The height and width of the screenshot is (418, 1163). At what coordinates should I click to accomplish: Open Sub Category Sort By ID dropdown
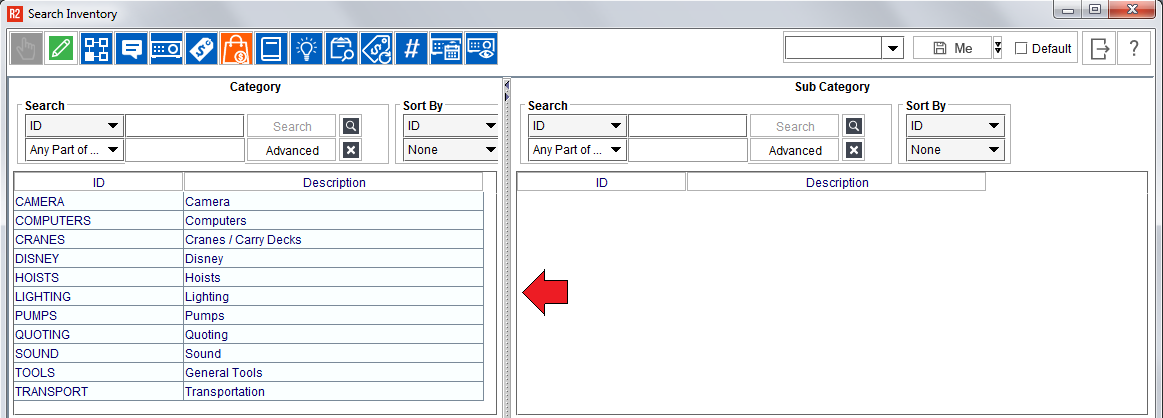point(955,126)
